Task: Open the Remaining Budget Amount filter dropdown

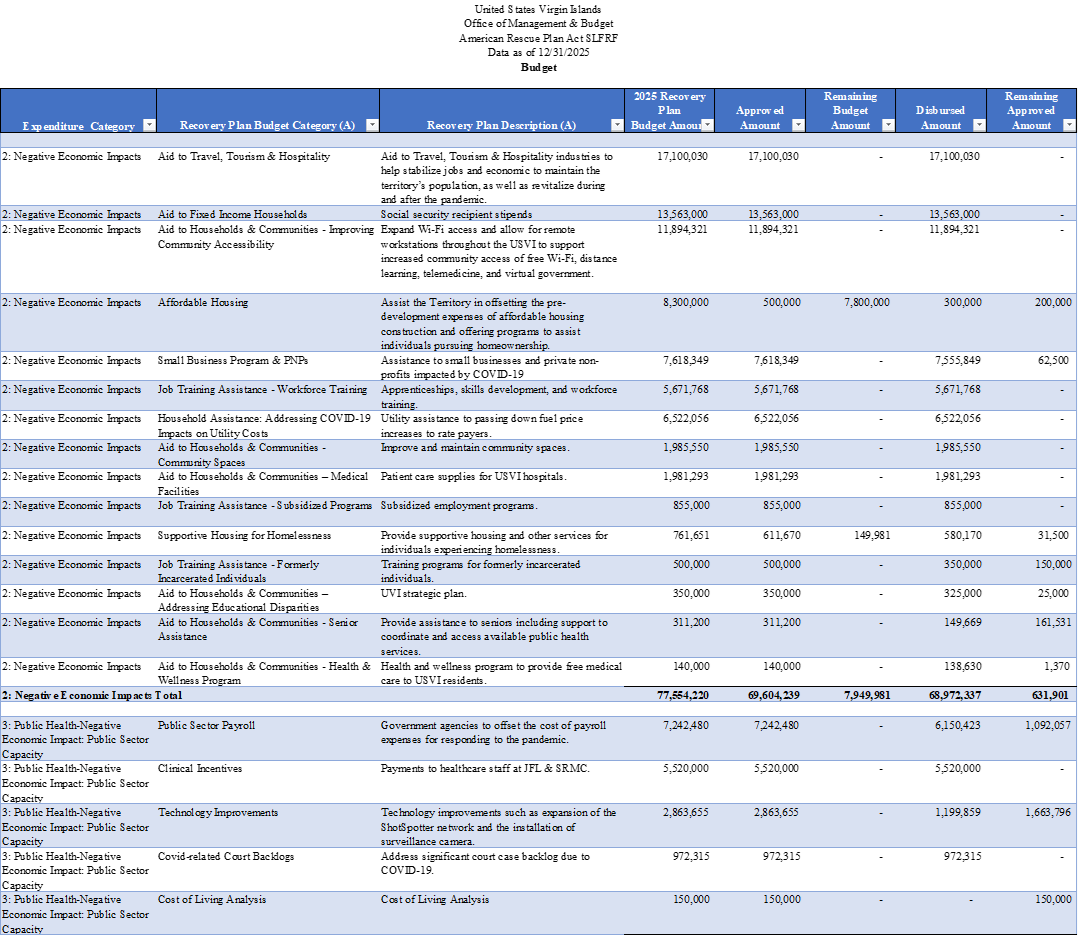Action: (888, 125)
